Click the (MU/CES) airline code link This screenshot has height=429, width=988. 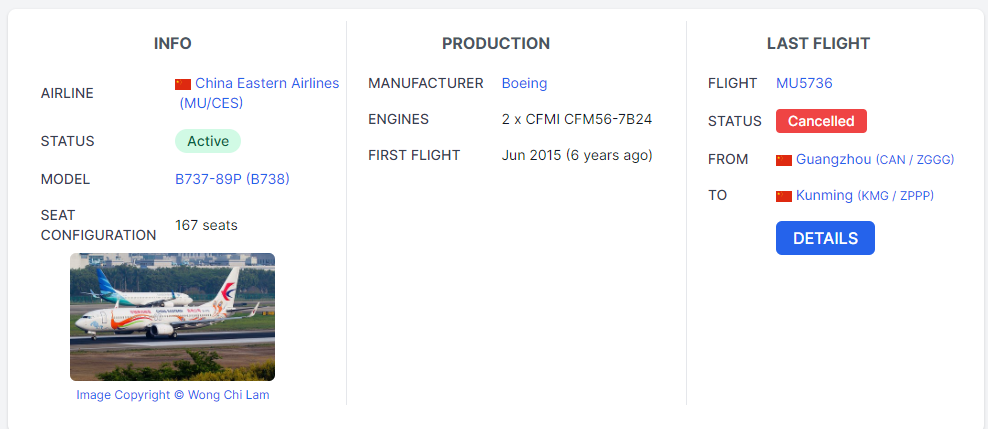coord(211,103)
